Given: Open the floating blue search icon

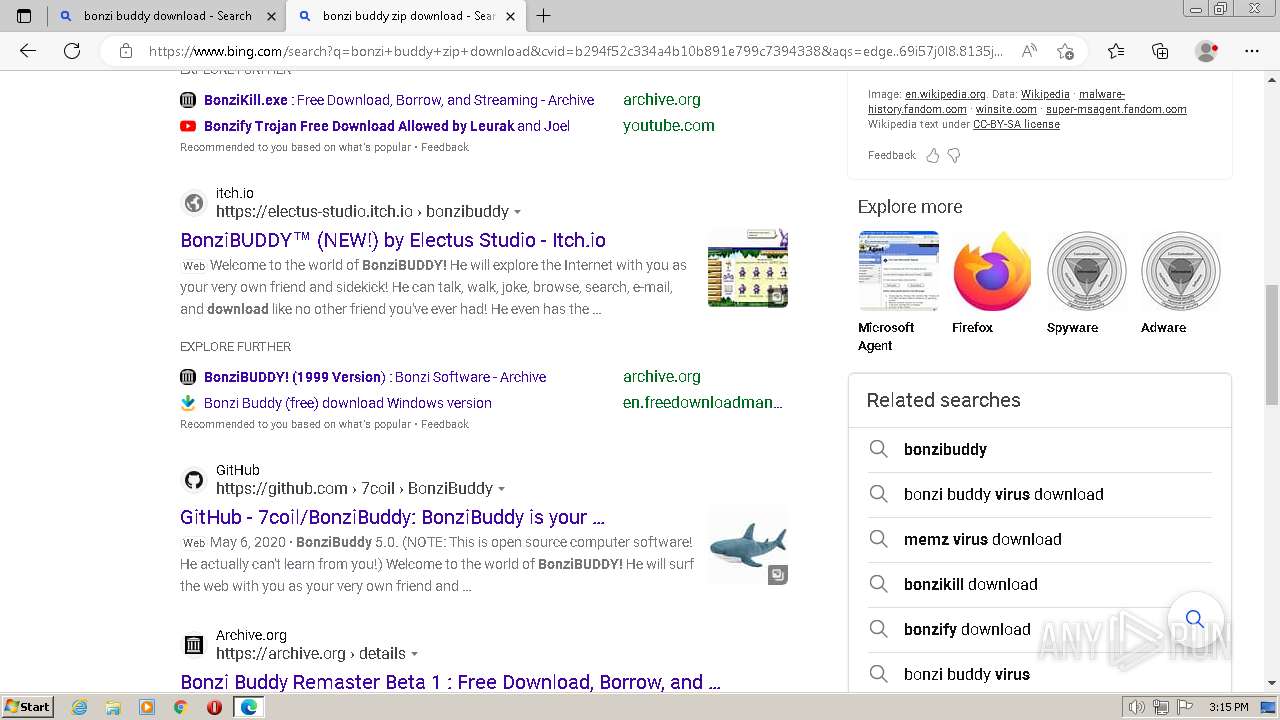Looking at the screenshot, I should click(1195, 619).
